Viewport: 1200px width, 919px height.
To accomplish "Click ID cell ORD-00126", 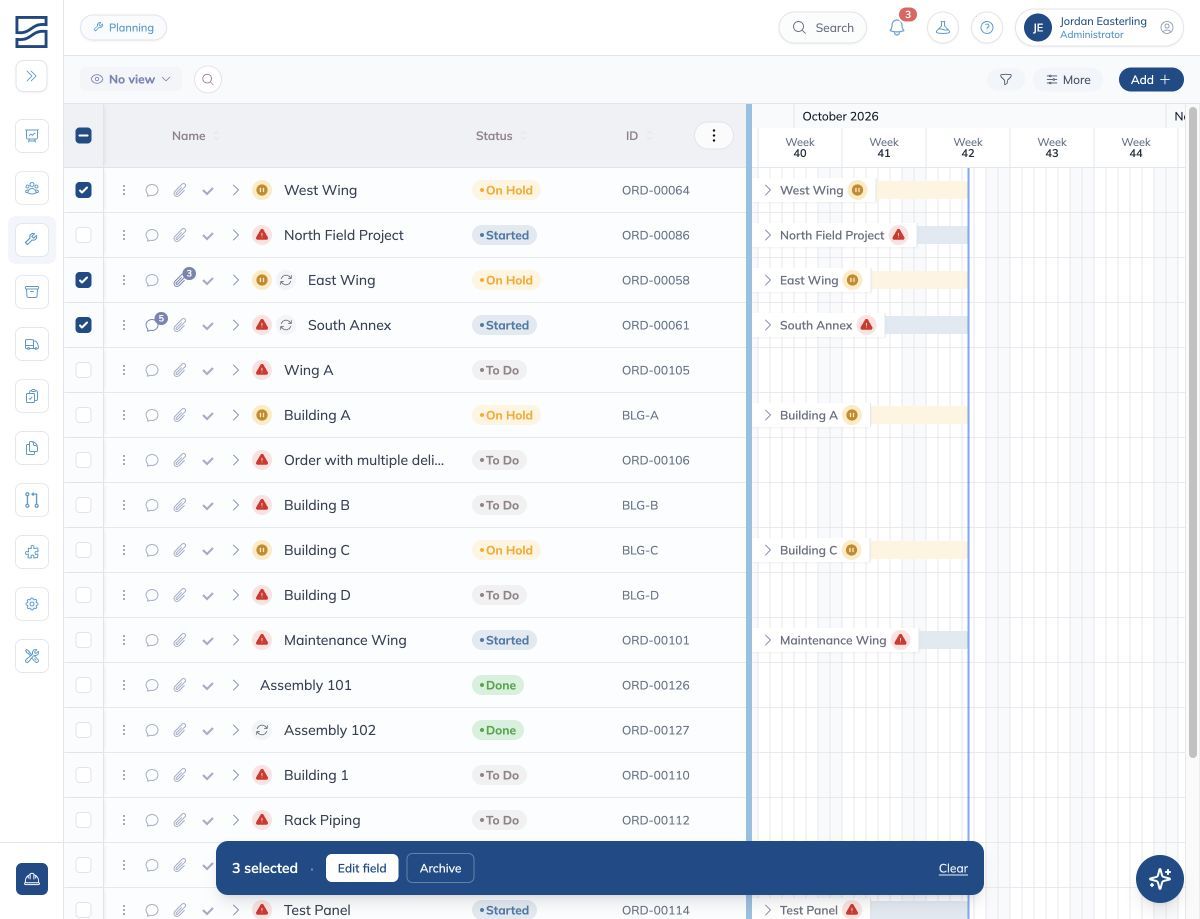I will [x=655, y=685].
